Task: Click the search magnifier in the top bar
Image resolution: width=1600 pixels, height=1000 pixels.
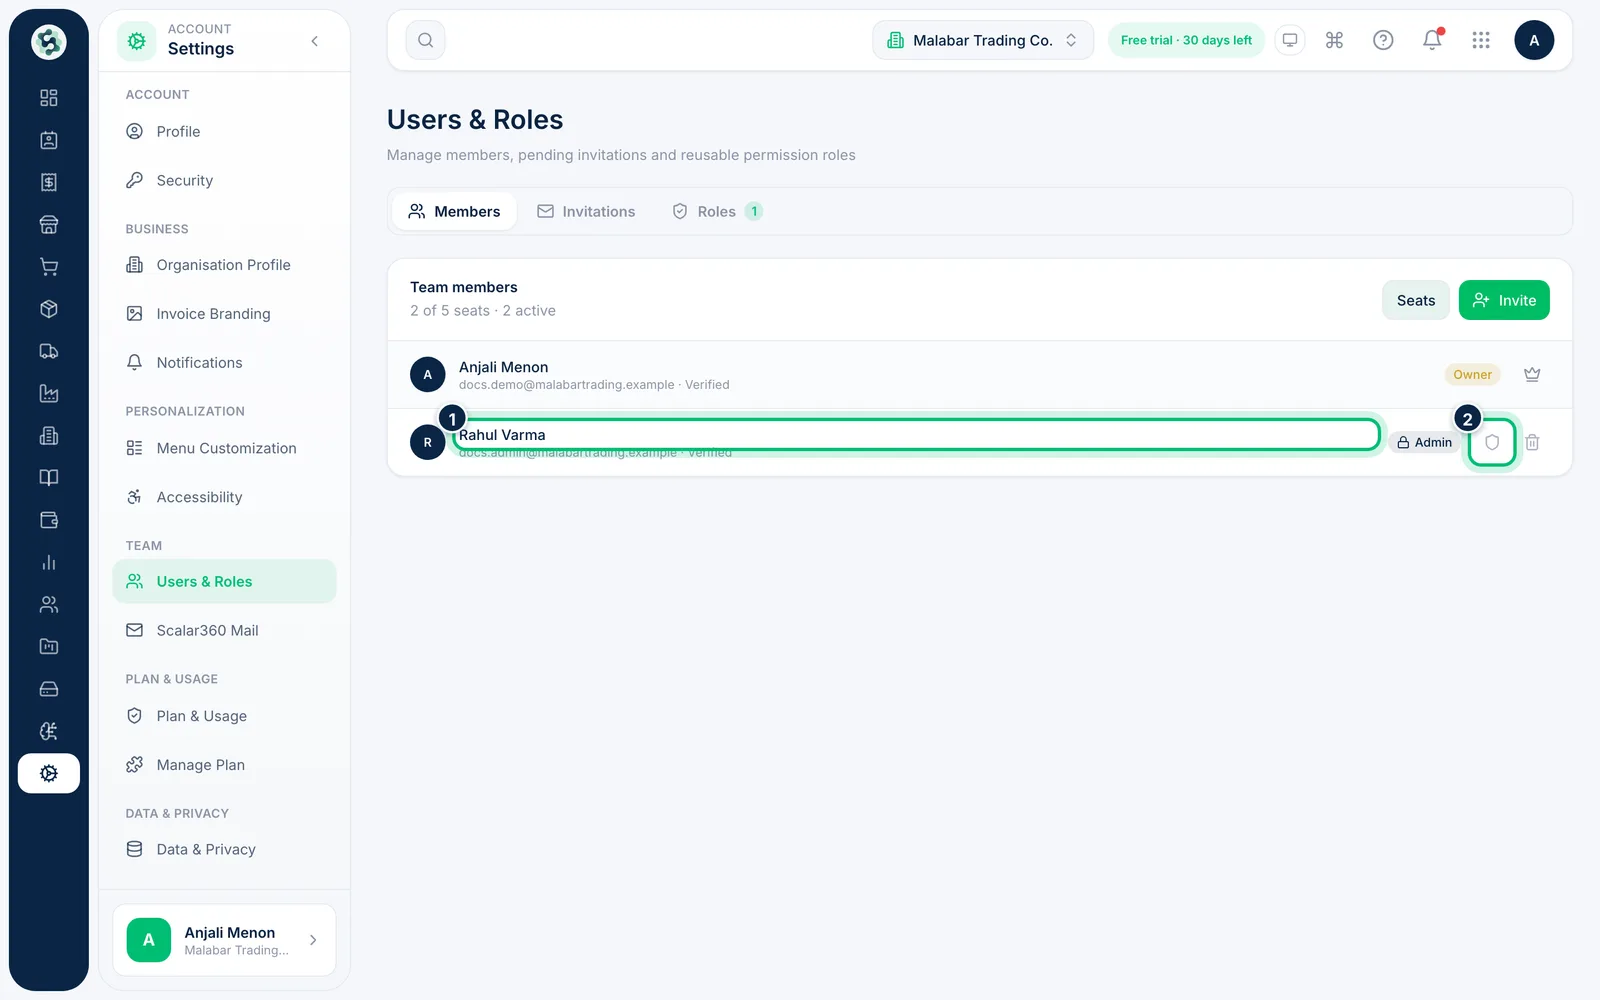Action: point(425,40)
